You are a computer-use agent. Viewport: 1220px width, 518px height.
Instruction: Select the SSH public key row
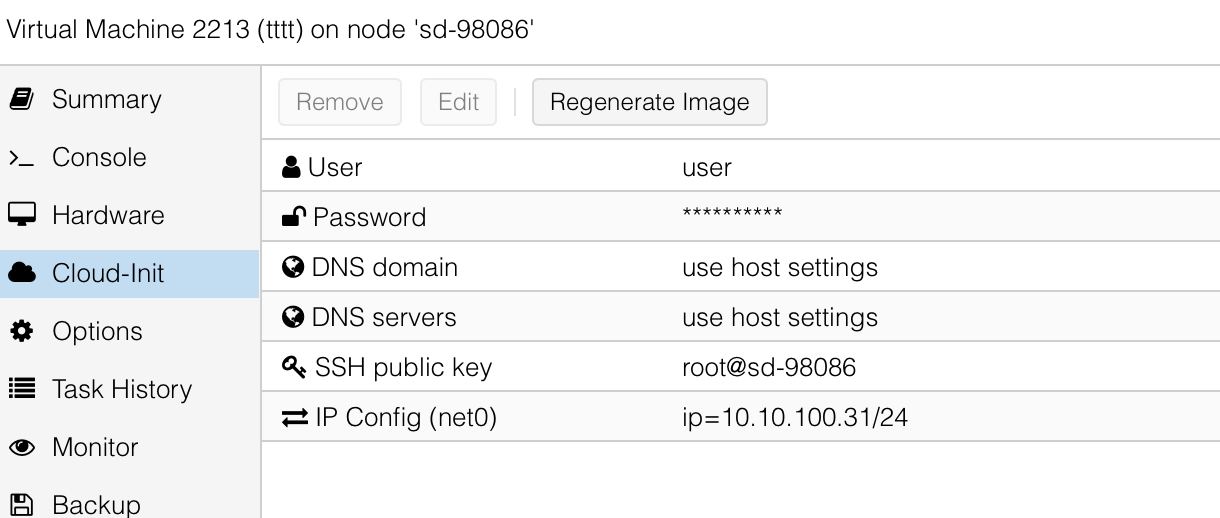pos(741,367)
